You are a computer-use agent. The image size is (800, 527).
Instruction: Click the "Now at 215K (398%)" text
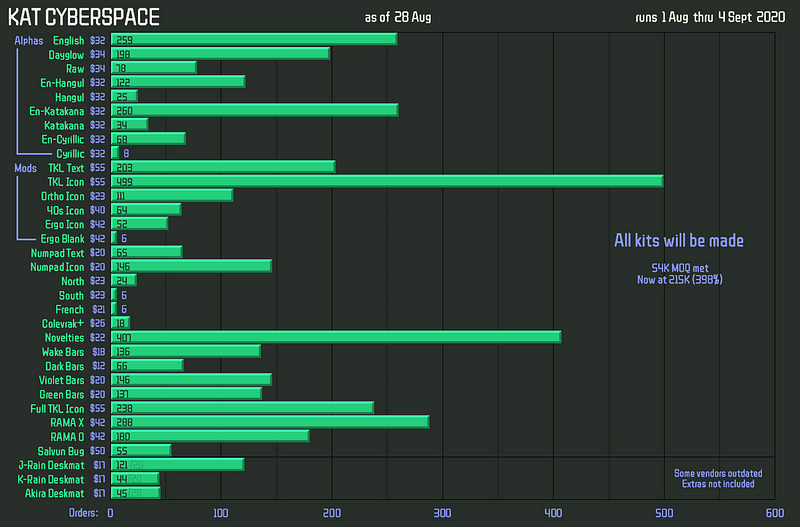click(679, 280)
